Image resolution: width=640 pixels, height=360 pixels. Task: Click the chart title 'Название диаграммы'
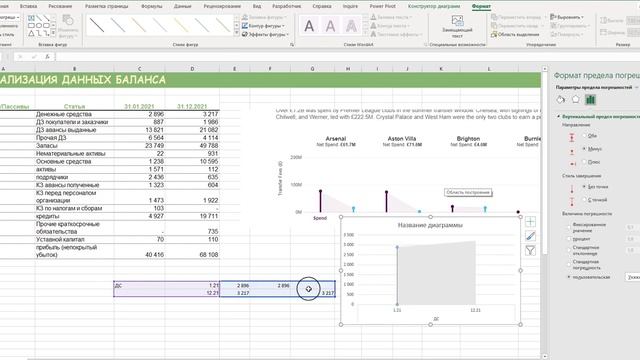click(430, 225)
